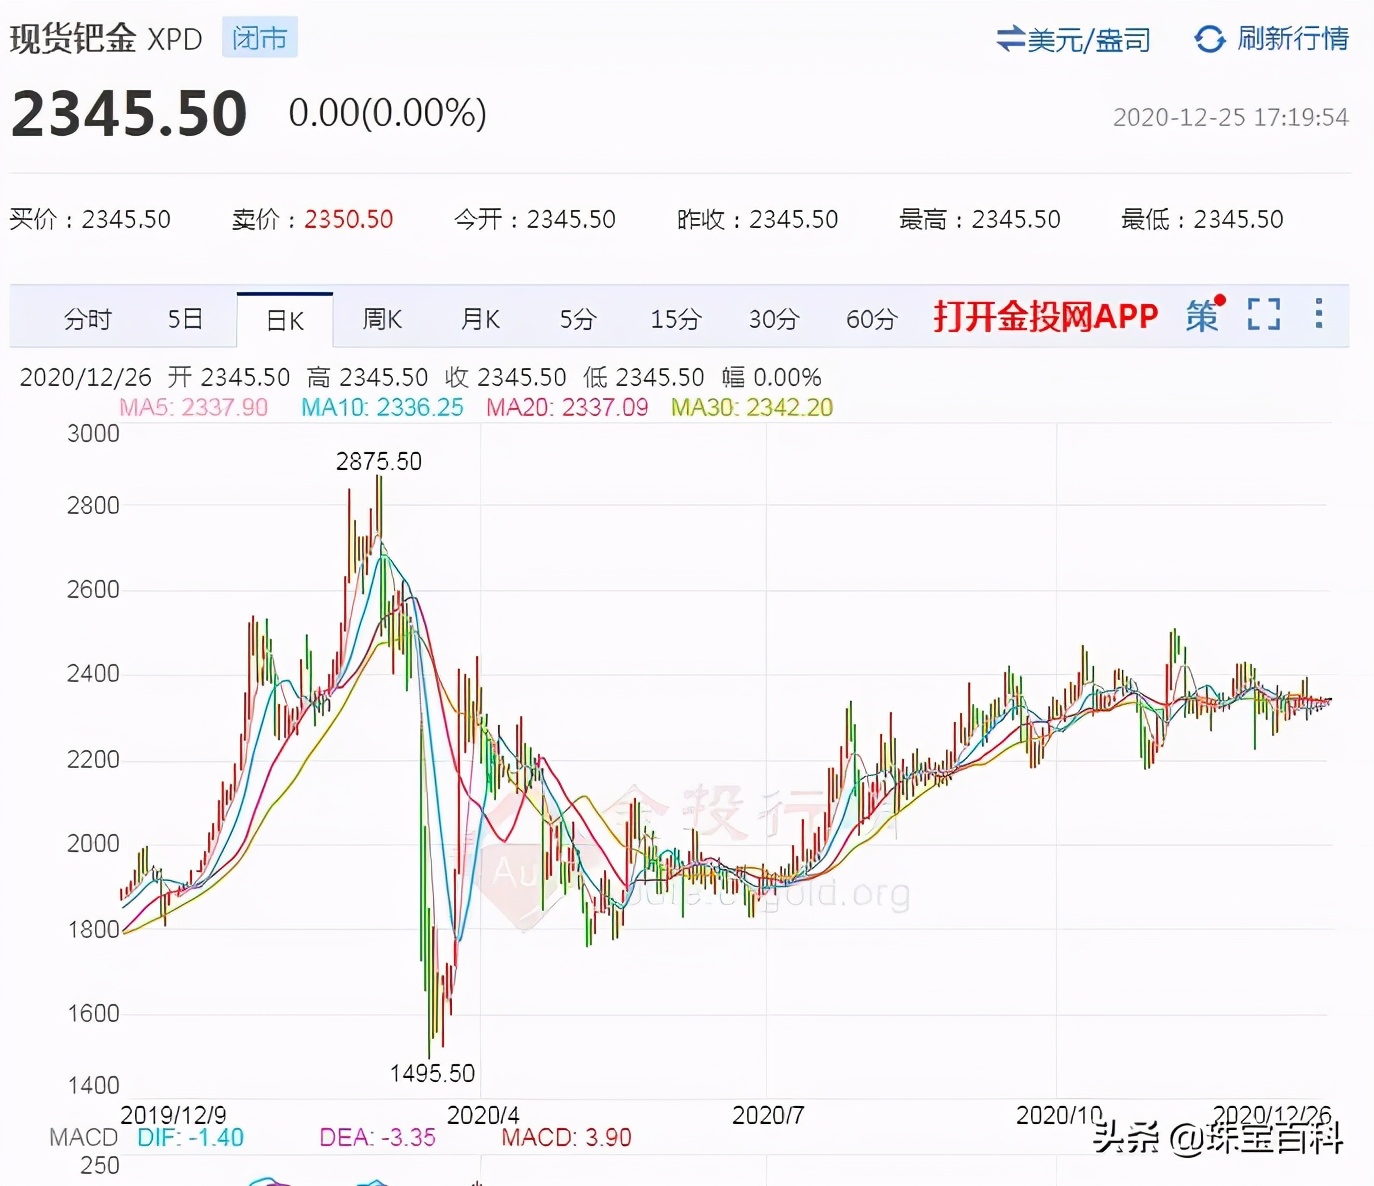Open the vertical three-dot options icon
The height and width of the screenshot is (1186, 1374).
pyautogui.click(x=1319, y=315)
